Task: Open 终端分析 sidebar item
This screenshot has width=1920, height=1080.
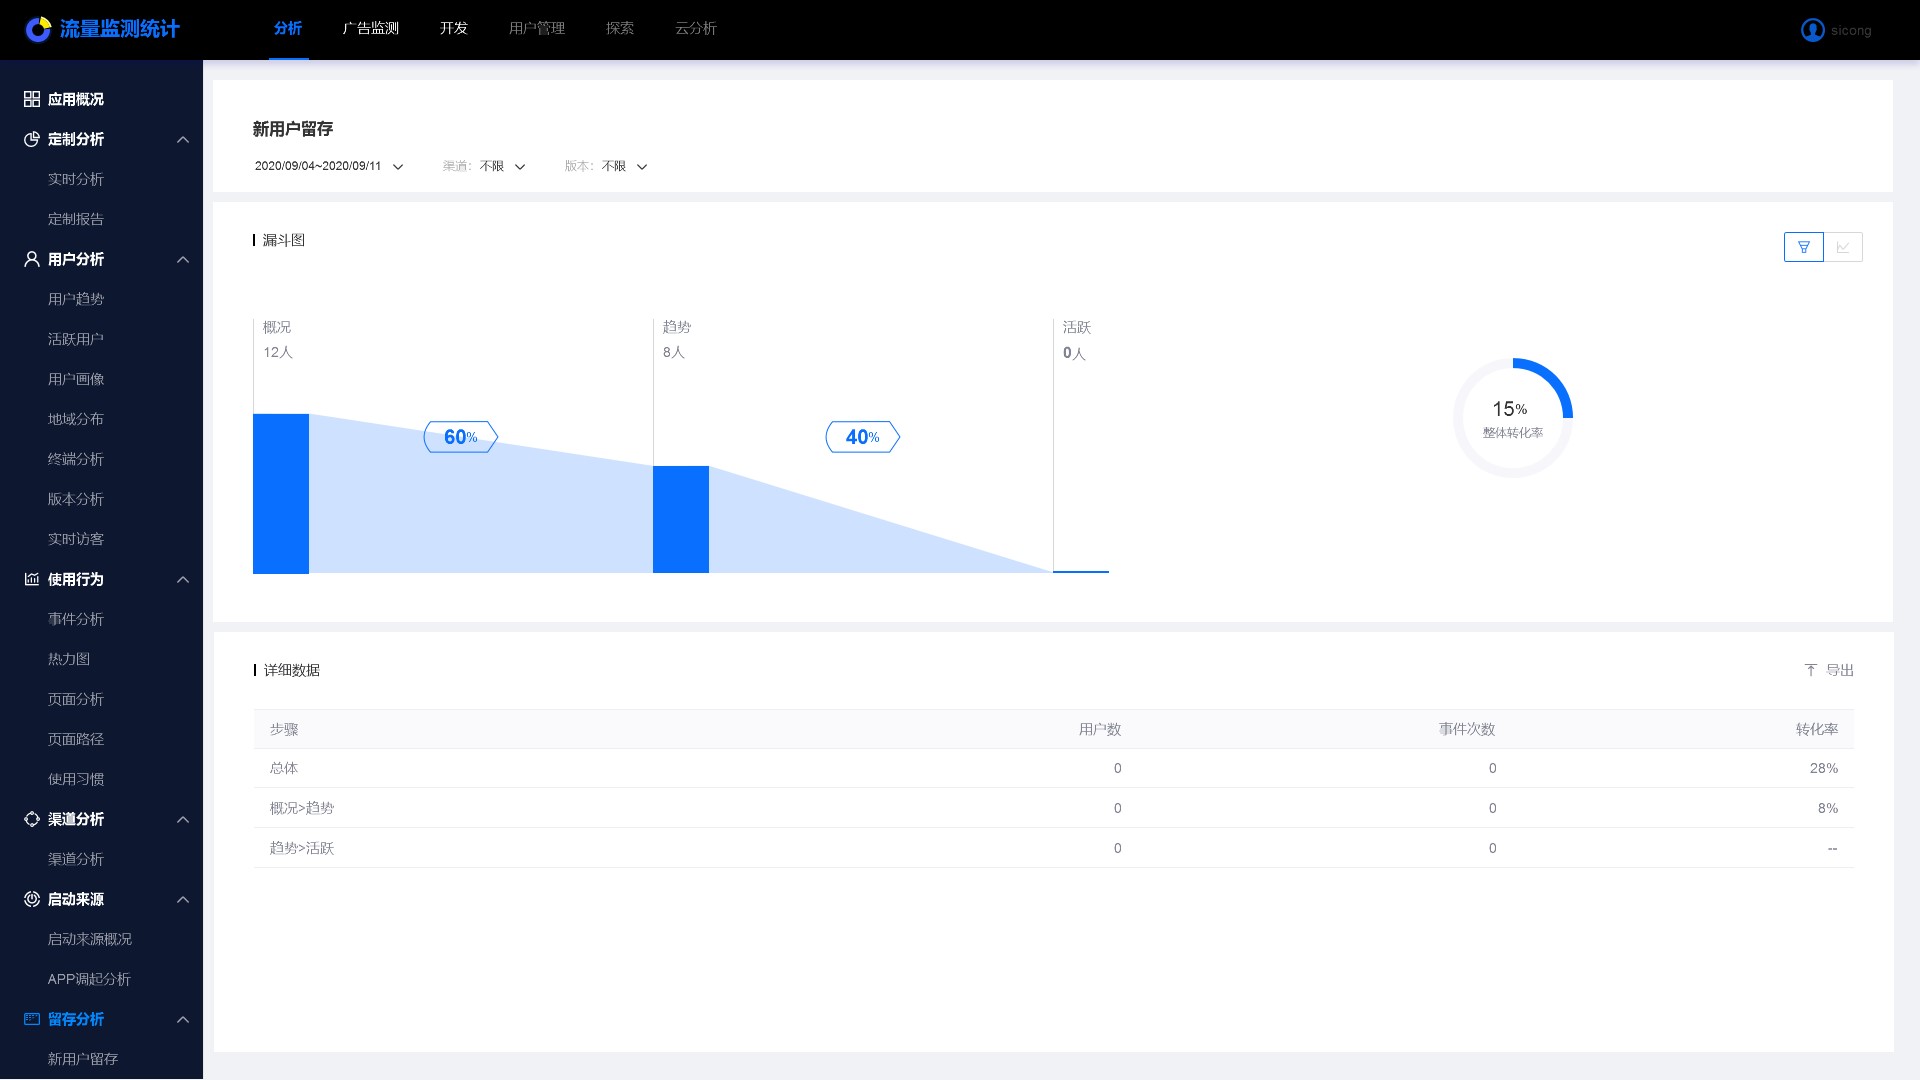Action: 76,459
